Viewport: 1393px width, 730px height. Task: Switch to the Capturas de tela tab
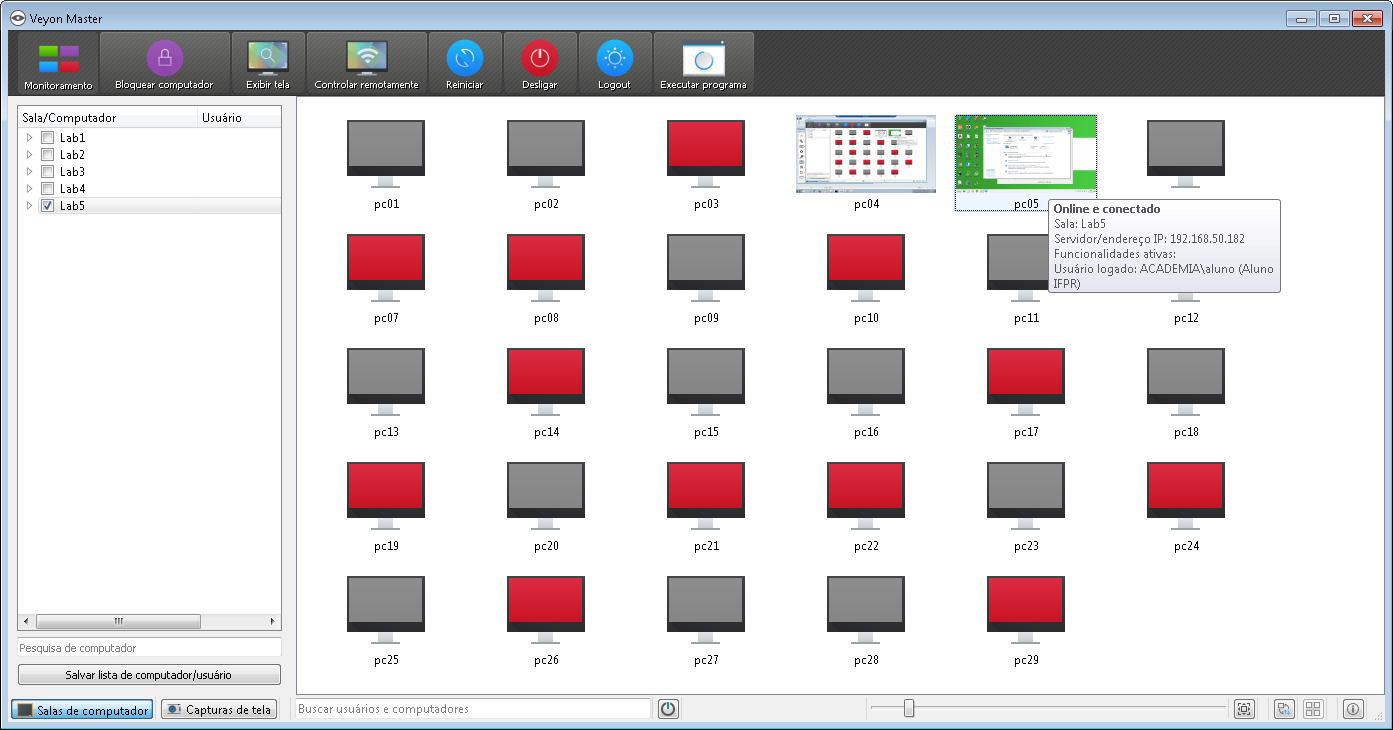(x=218, y=709)
